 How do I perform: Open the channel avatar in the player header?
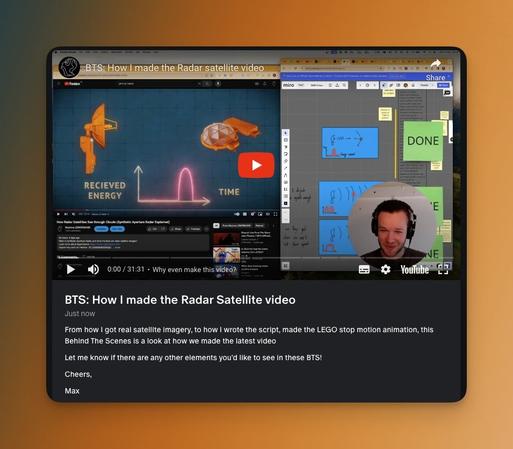69,67
